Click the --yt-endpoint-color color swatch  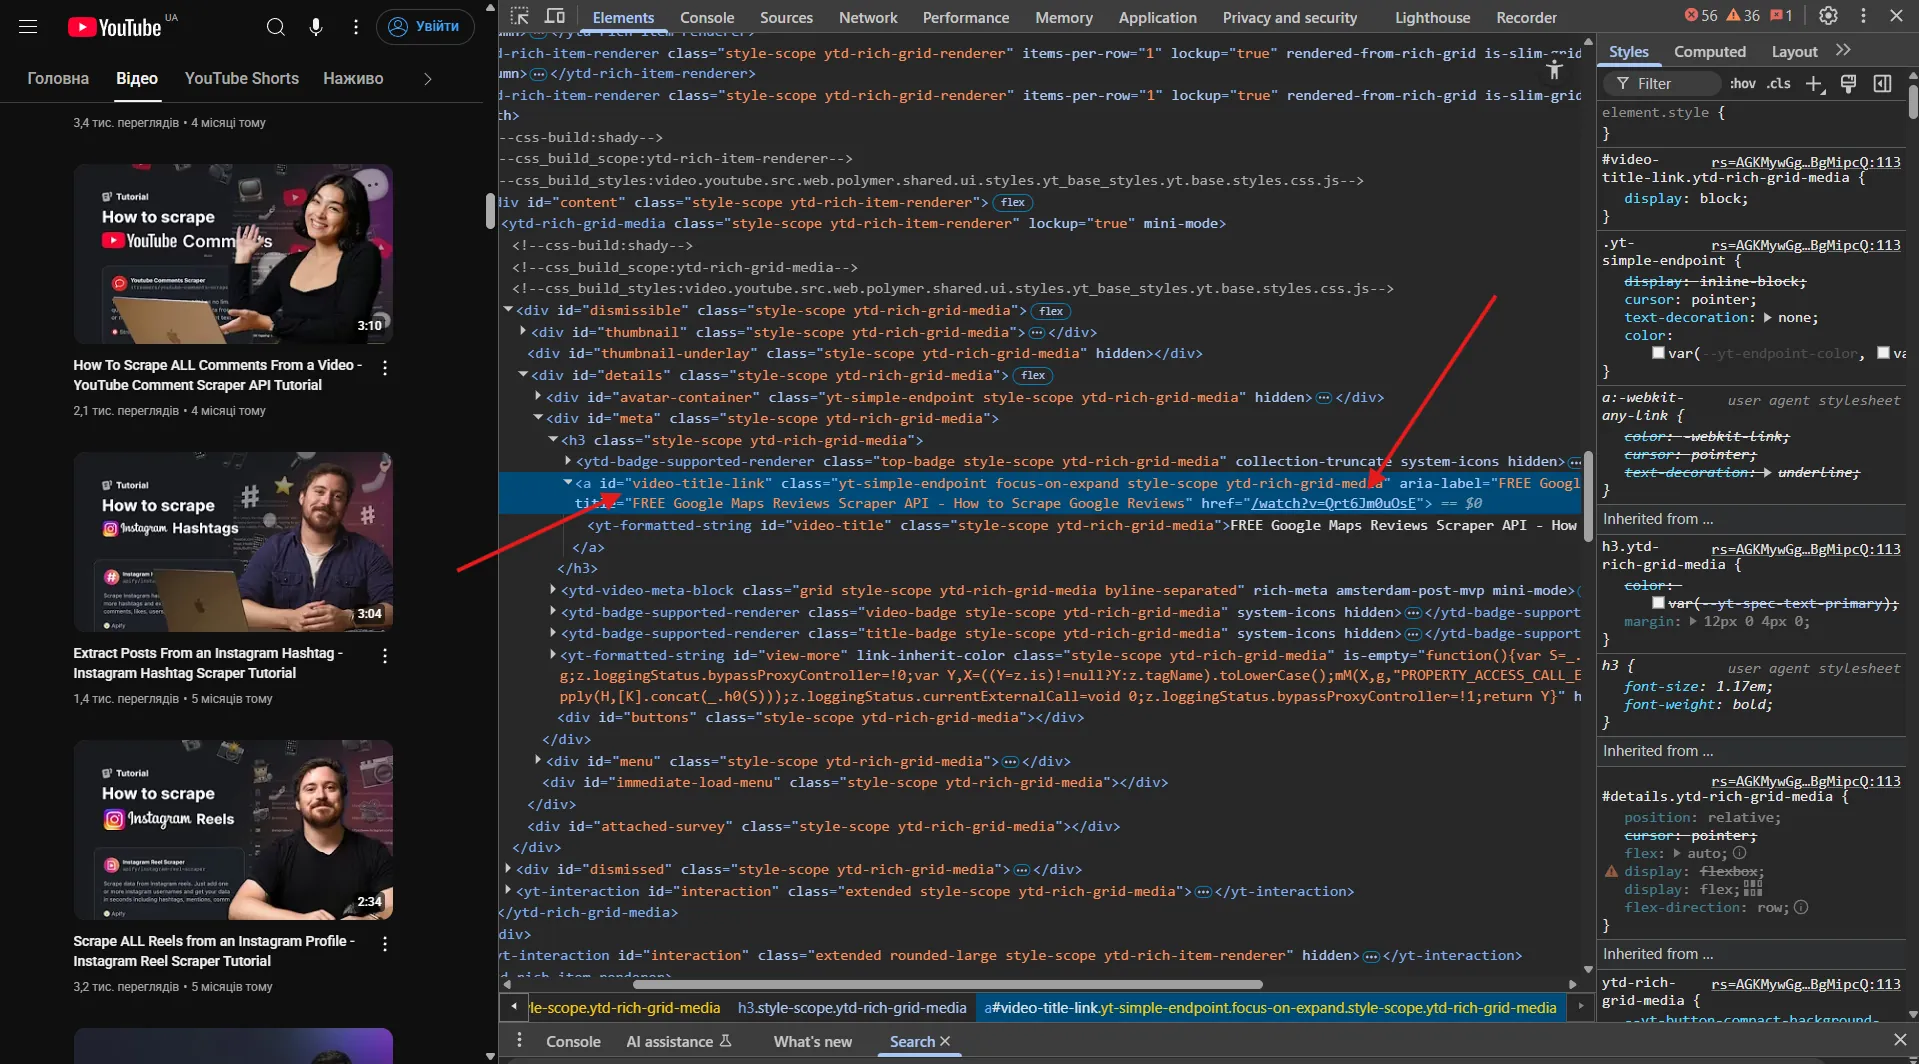click(1658, 353)
